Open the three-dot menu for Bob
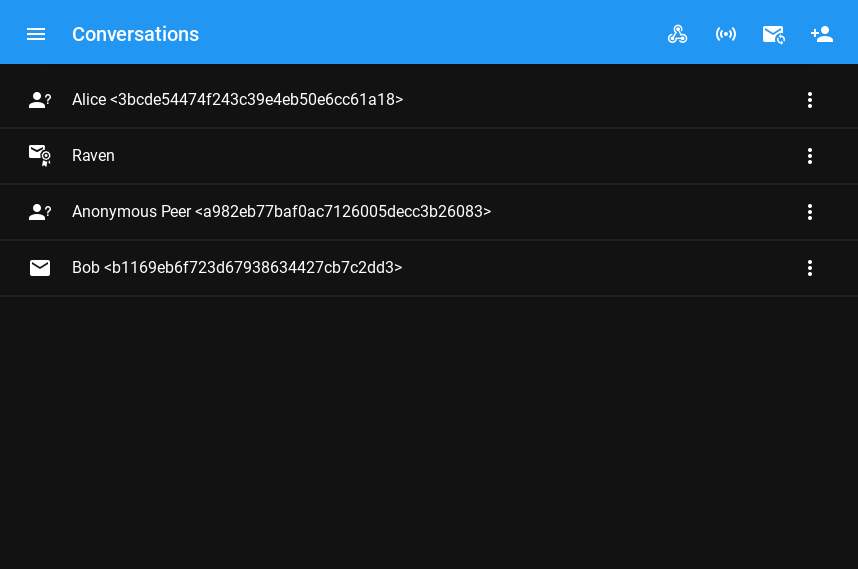The height and width of the screenshot is (569, 858). click(810, 268)
